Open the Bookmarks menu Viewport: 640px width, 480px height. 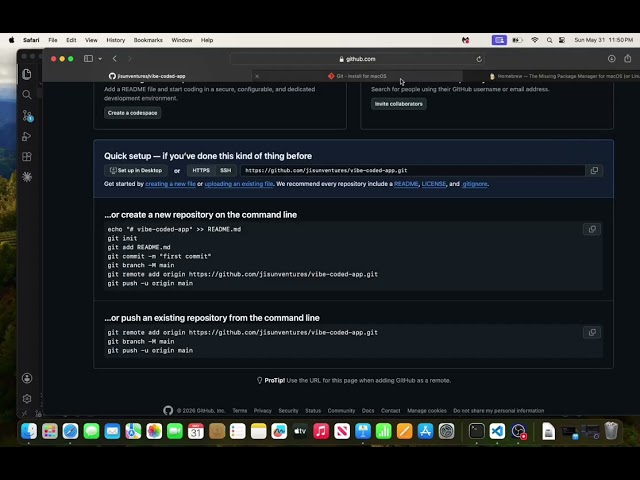(x=148, y=40)
